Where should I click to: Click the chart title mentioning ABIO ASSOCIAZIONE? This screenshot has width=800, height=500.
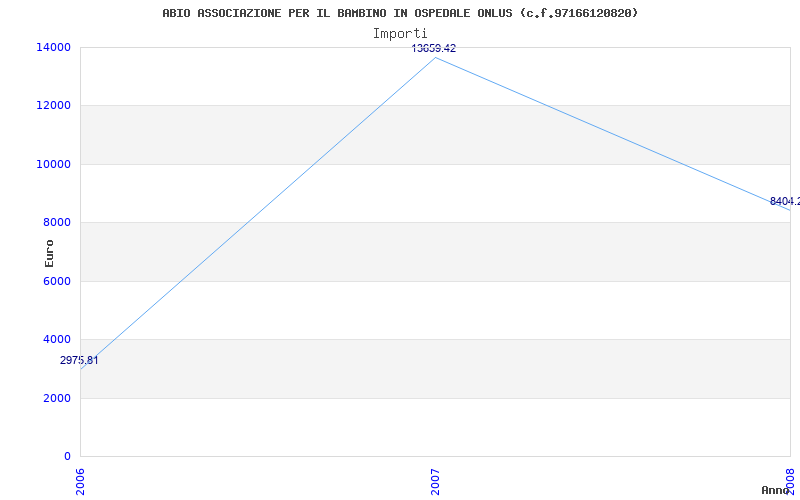coord(400,13)
